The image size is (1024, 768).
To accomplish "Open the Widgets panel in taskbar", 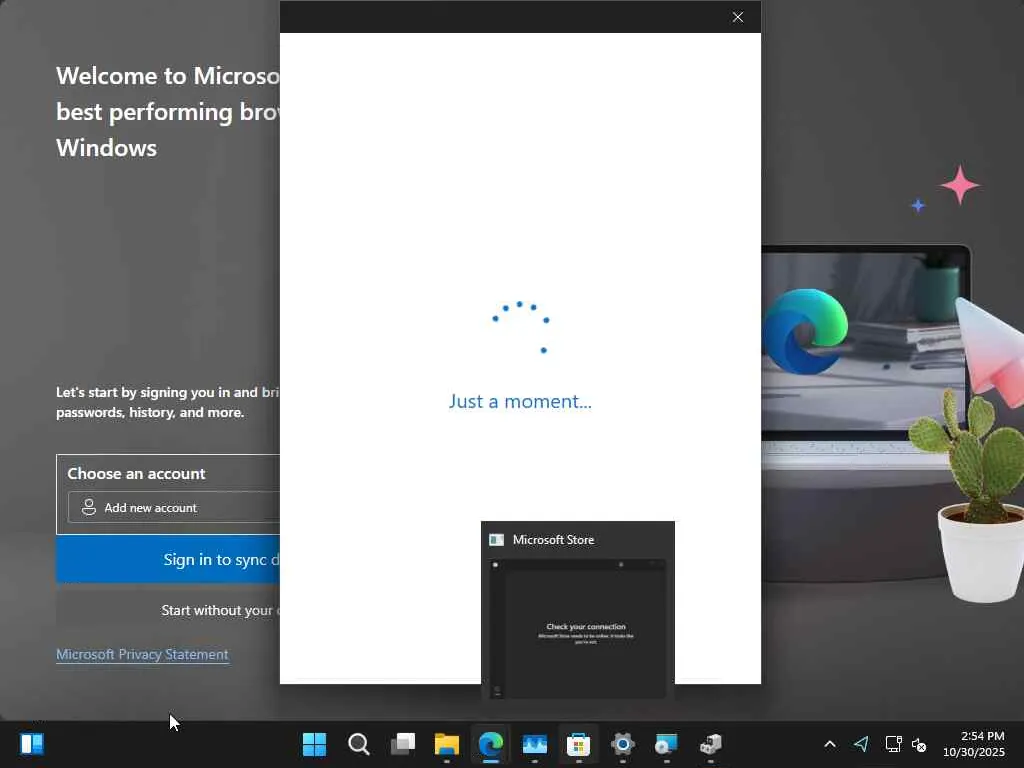I will click(x=31, y=744).
